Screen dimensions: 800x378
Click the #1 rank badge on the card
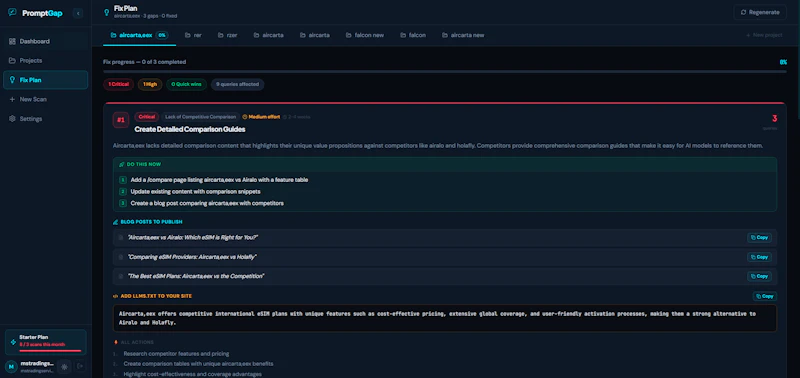click(121, 120)
